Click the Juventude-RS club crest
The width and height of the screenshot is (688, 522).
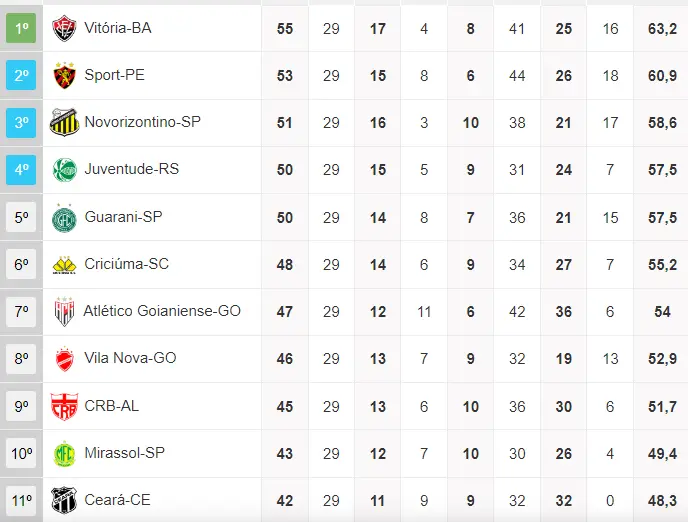tap(65, 170)
